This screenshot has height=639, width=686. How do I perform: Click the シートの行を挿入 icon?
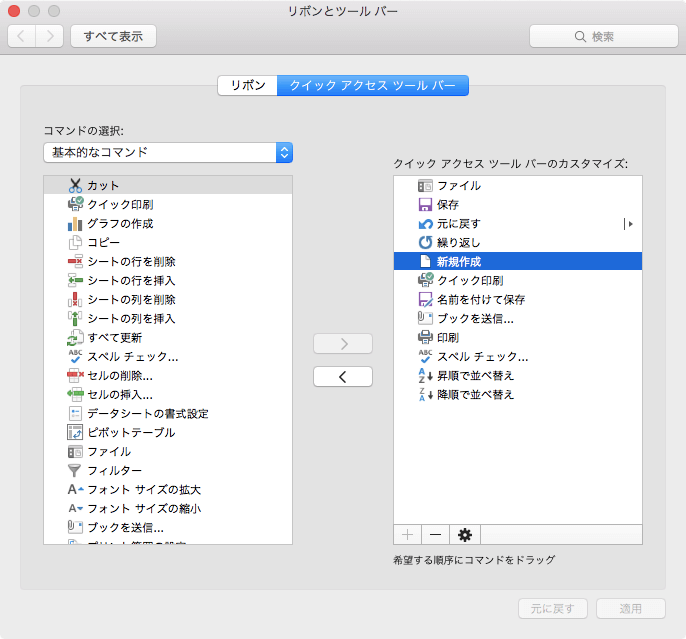[75, 280]
